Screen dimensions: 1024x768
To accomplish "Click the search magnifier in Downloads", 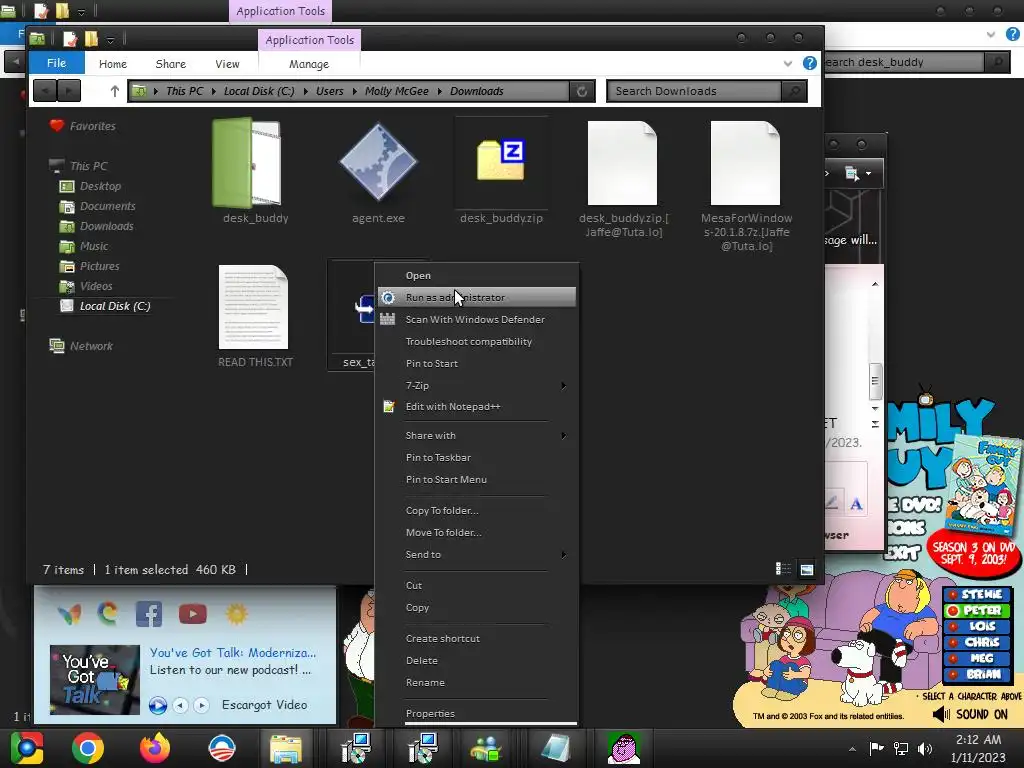I will tap(795, 91).
